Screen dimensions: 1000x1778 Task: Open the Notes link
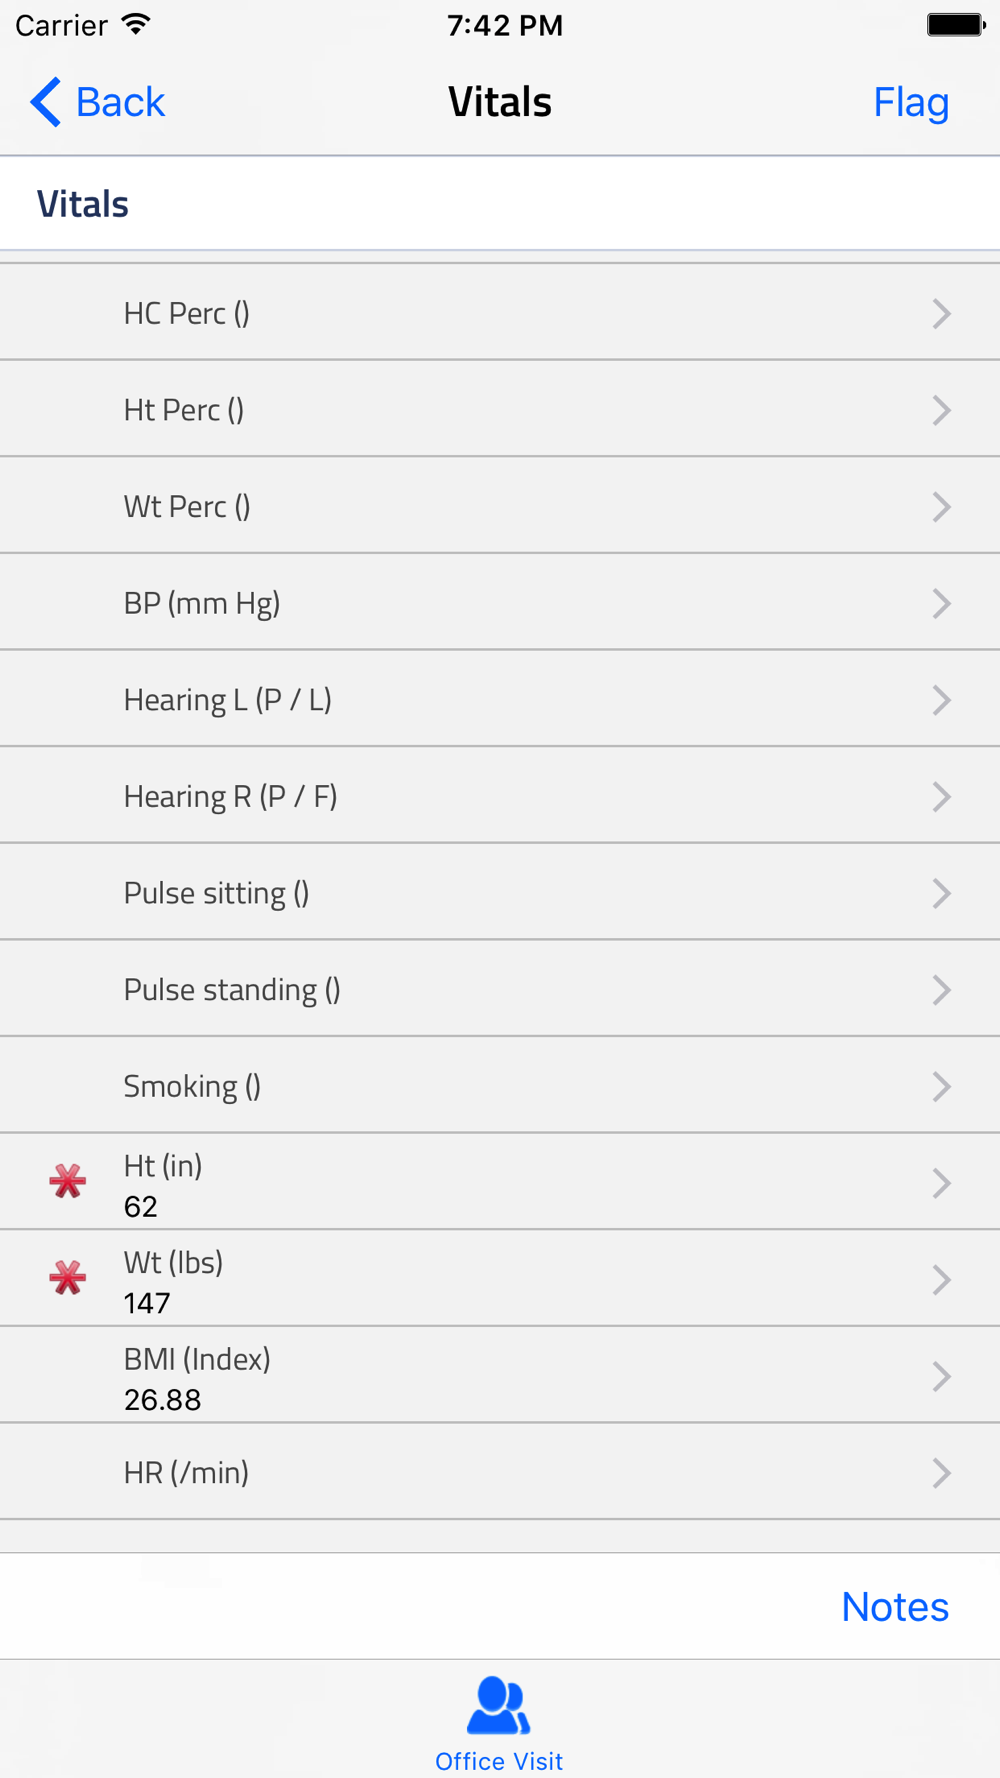(x=894, y=1607)
